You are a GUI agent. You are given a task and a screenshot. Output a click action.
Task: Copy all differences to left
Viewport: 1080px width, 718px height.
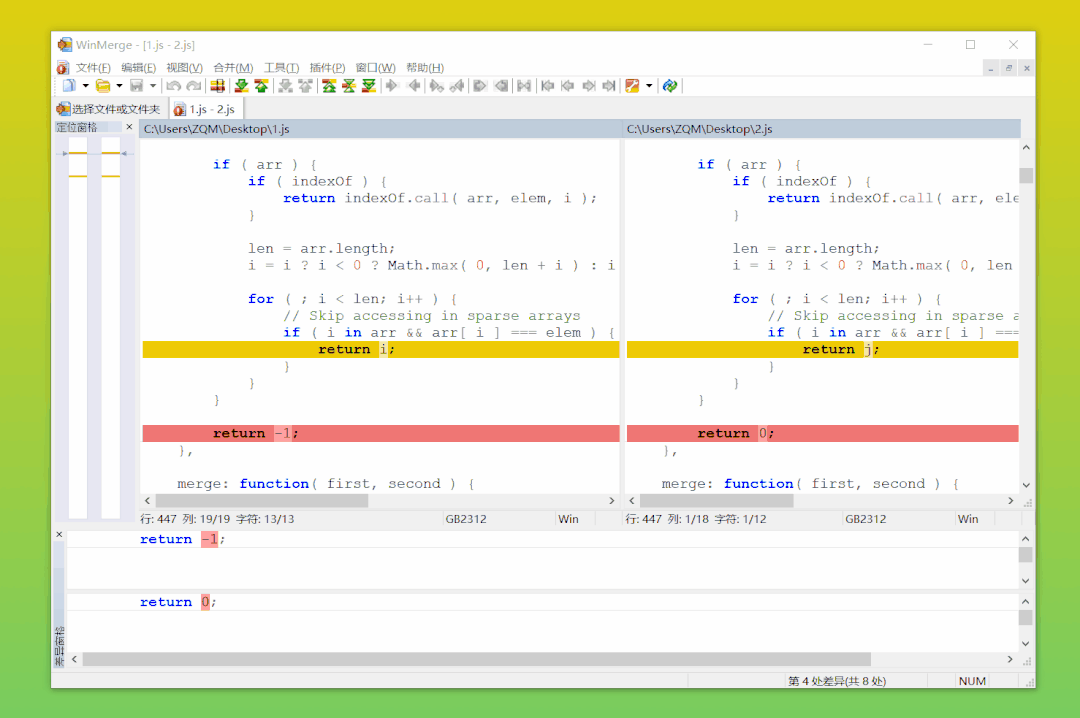pyautogui.click(x=501, y=85)
